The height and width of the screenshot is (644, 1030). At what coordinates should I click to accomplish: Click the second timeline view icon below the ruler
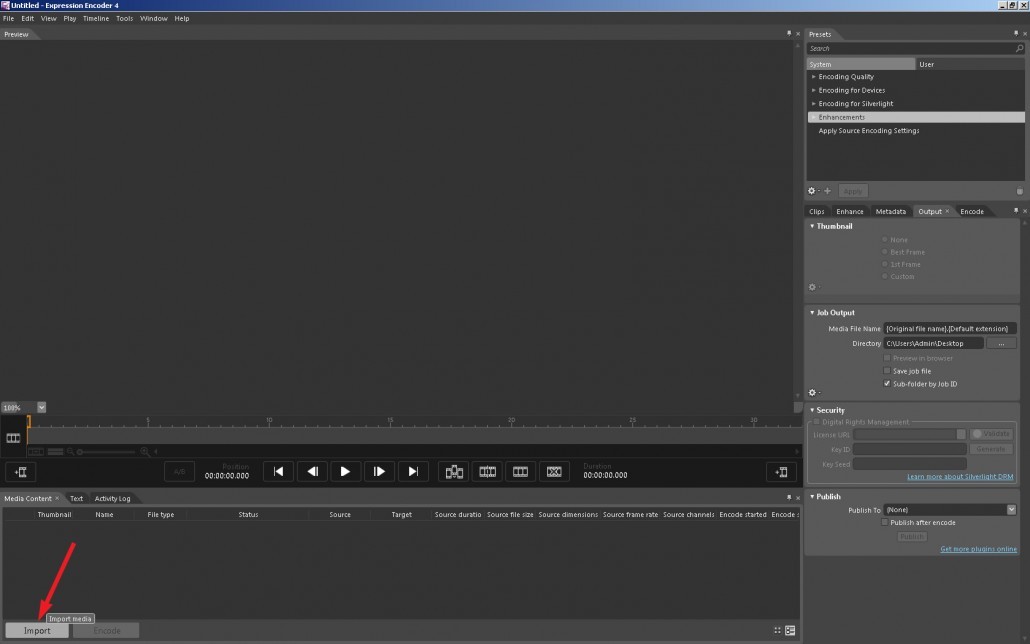click(x=56, y=451)
